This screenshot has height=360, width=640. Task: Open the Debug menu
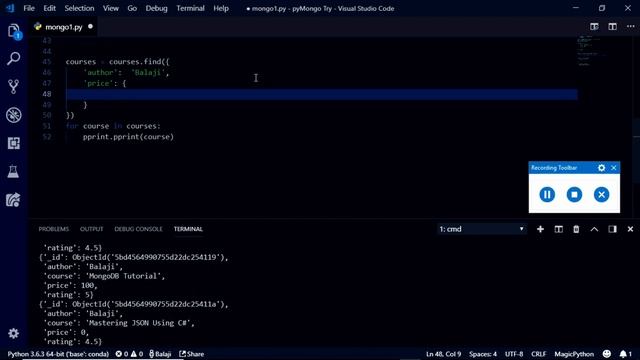point(156,8)
